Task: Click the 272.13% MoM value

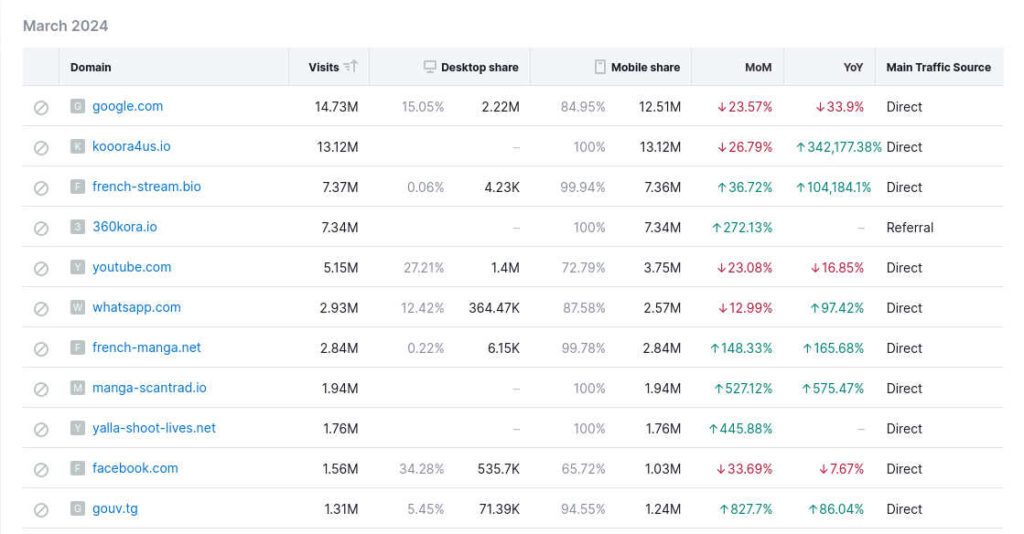Action: pos(742,228)
